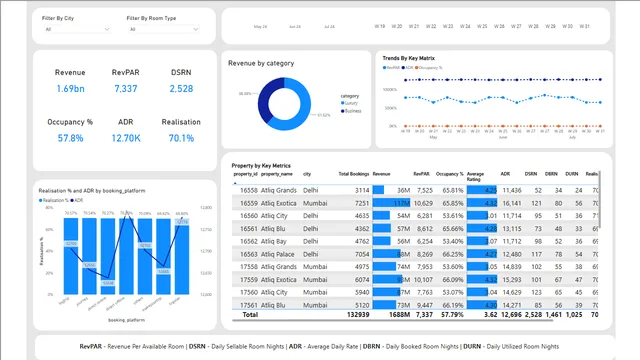
Task: Open the Filter By Room Type dropdown
Action: pyautogui.click(x=163, y=29)
